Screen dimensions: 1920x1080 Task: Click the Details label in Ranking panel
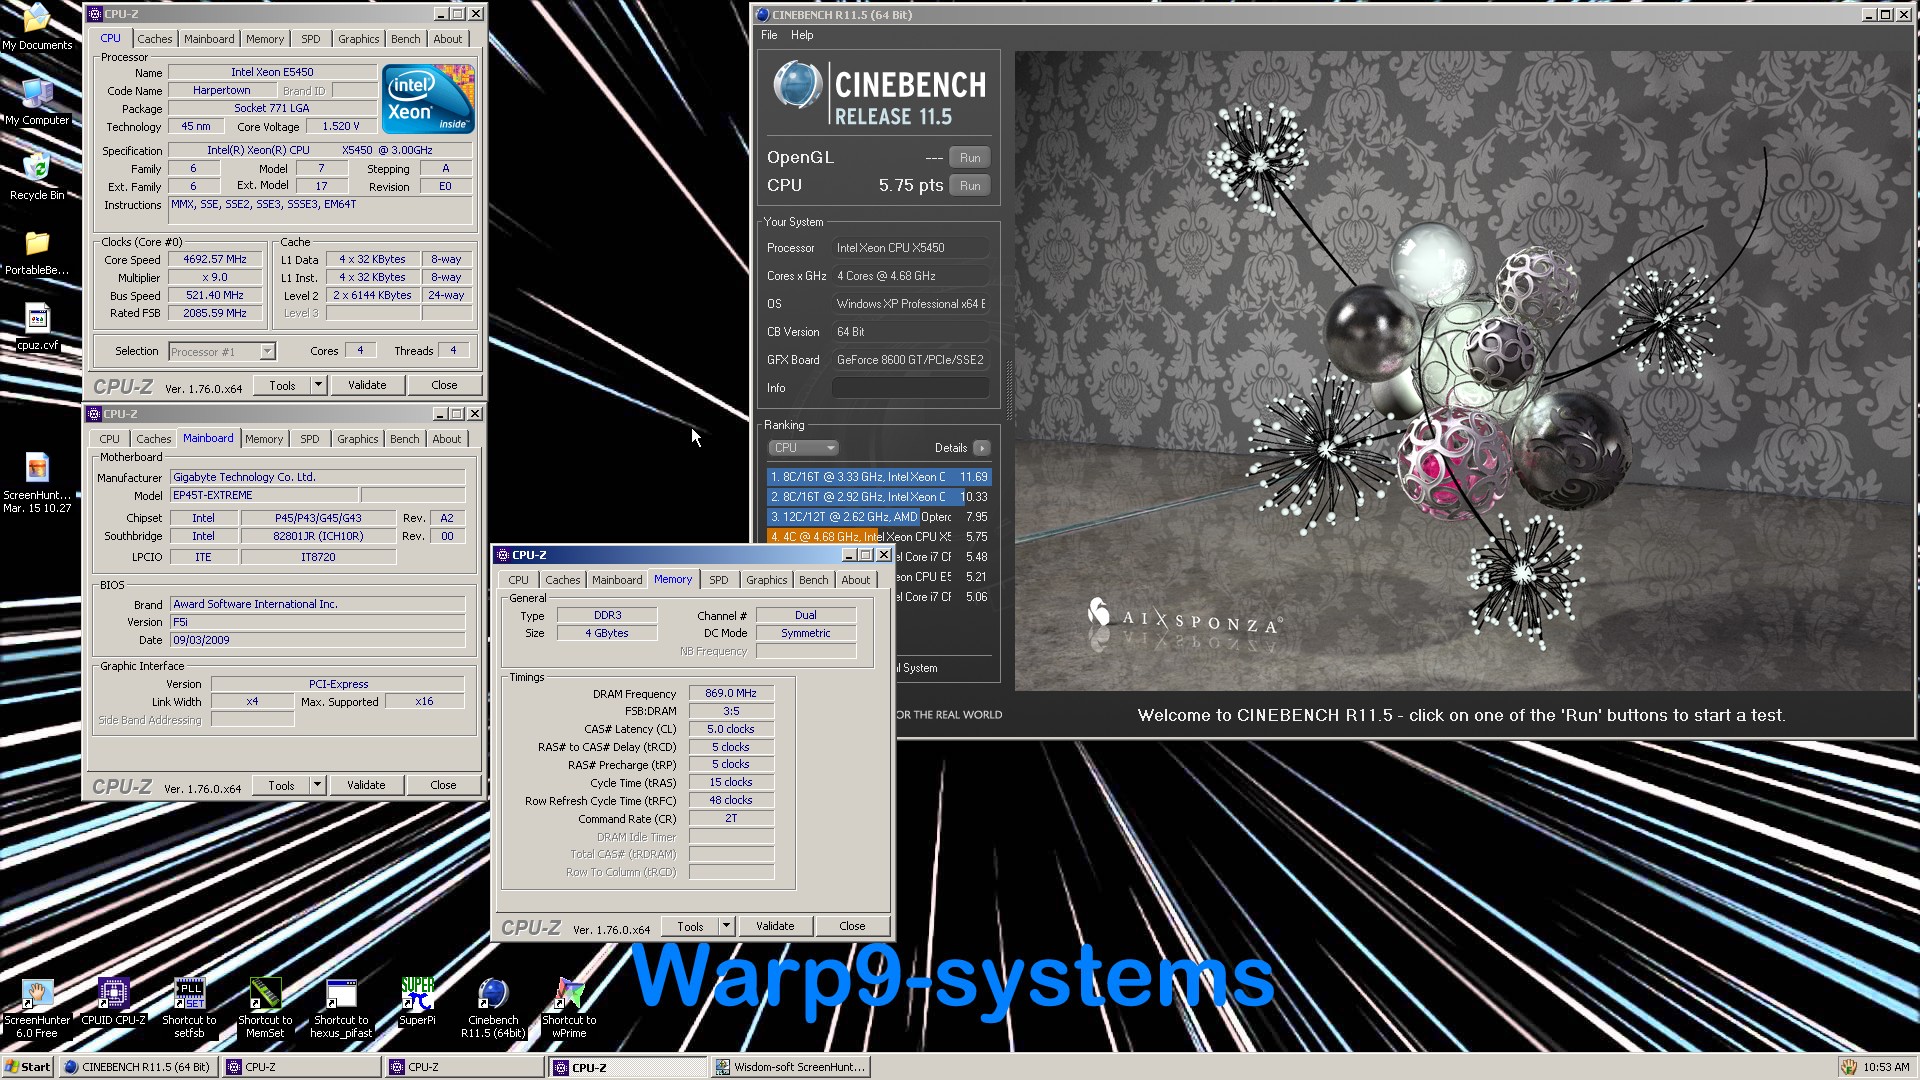click(951, 448)
